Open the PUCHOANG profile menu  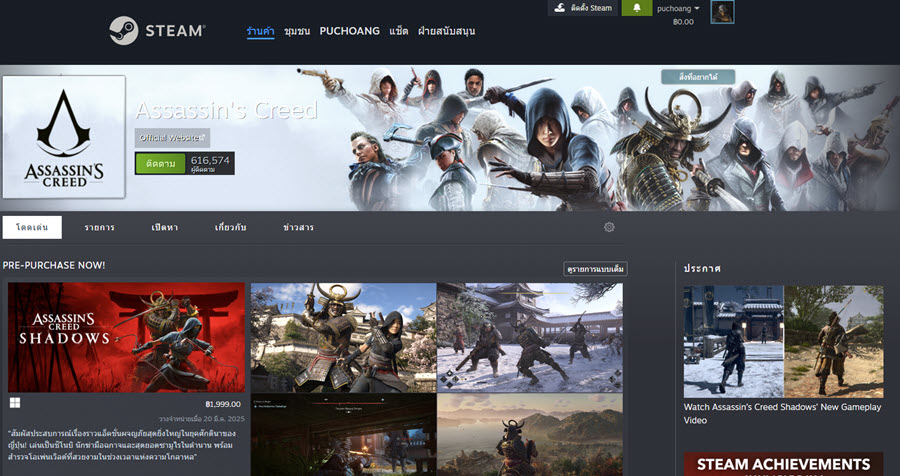350,31
